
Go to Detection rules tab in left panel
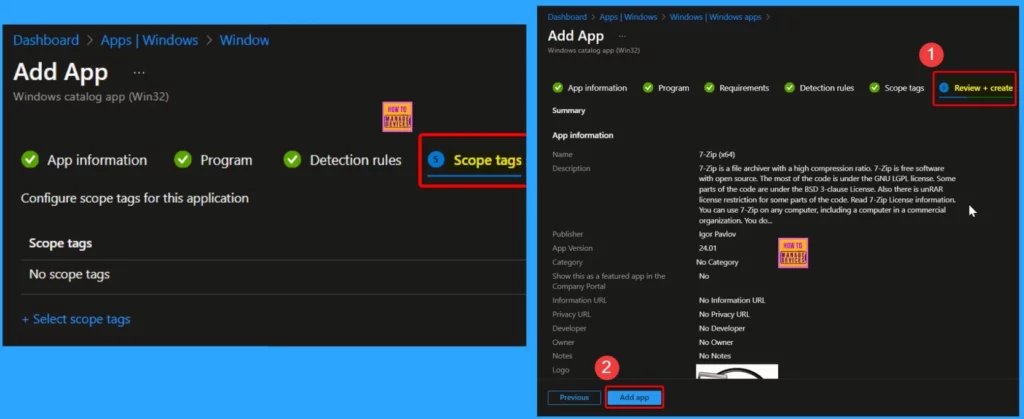point(343,160)
